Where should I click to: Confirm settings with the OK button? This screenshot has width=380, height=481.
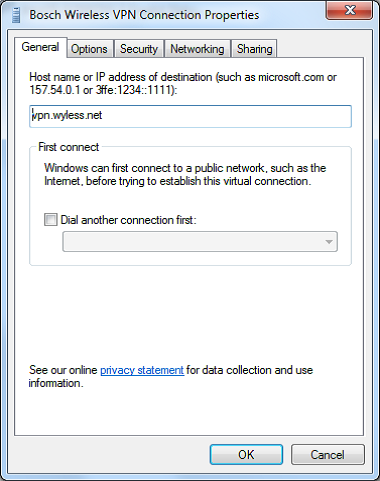(246, 455)
